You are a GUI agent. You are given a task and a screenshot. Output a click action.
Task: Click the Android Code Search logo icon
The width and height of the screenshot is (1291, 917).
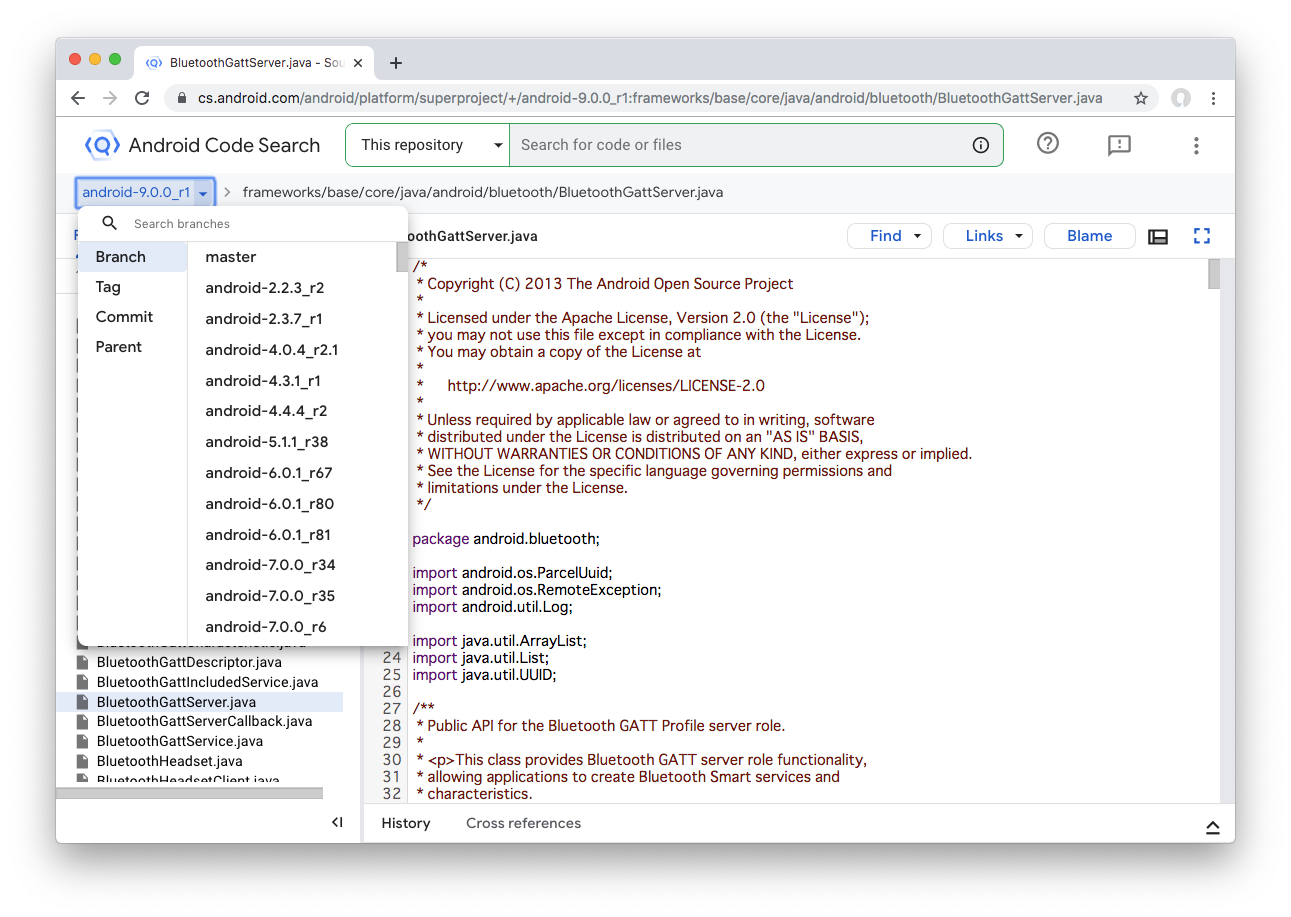pos(102,145)
